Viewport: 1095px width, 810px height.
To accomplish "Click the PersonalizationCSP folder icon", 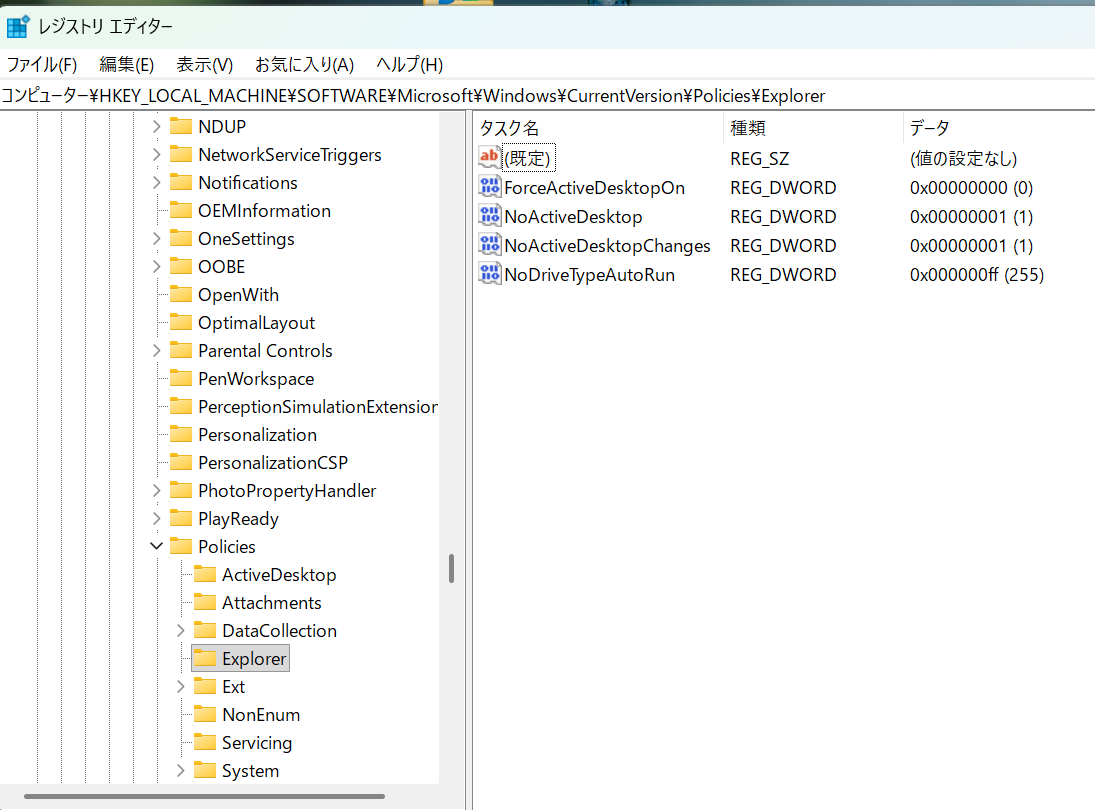I will pos(181,462).
